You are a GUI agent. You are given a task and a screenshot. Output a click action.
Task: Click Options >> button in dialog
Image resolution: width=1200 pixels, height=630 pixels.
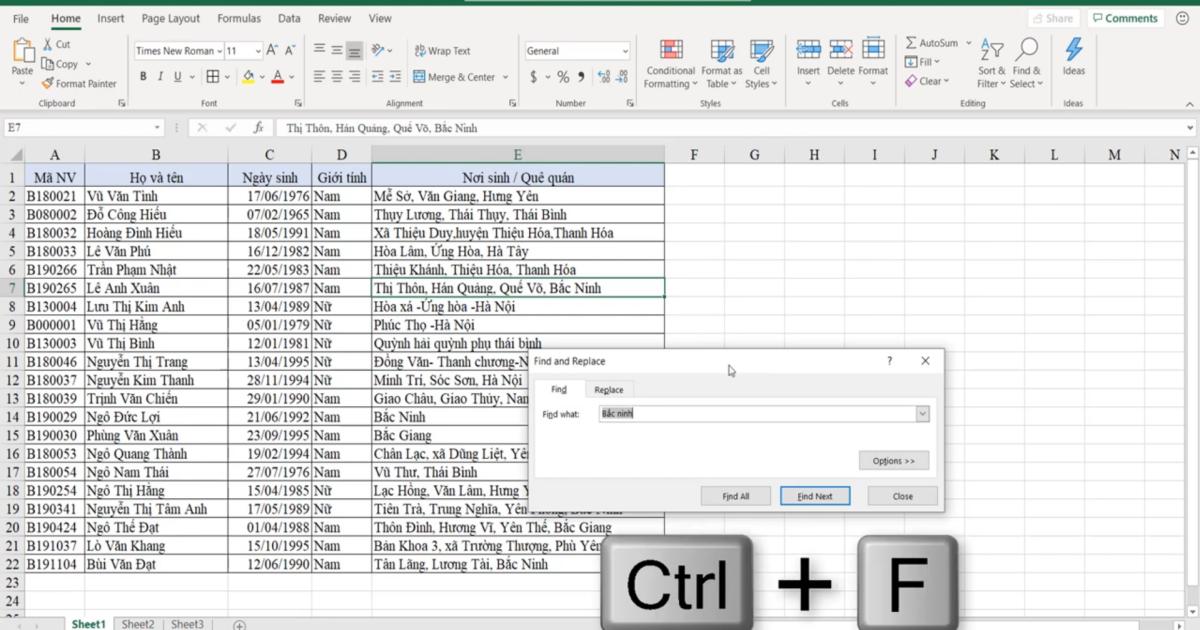pyautogui.click(x=894, y=461)
